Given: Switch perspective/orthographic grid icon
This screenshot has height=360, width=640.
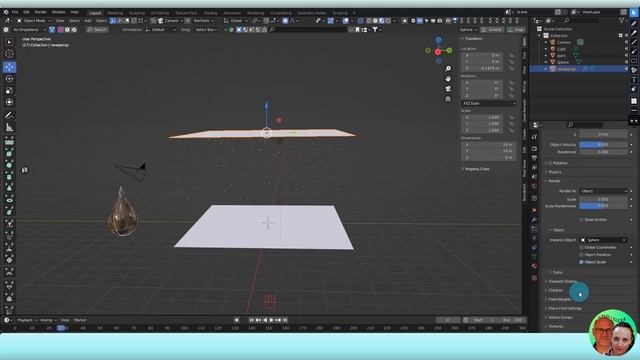Looking at the screenshot, I should [448, 99].
